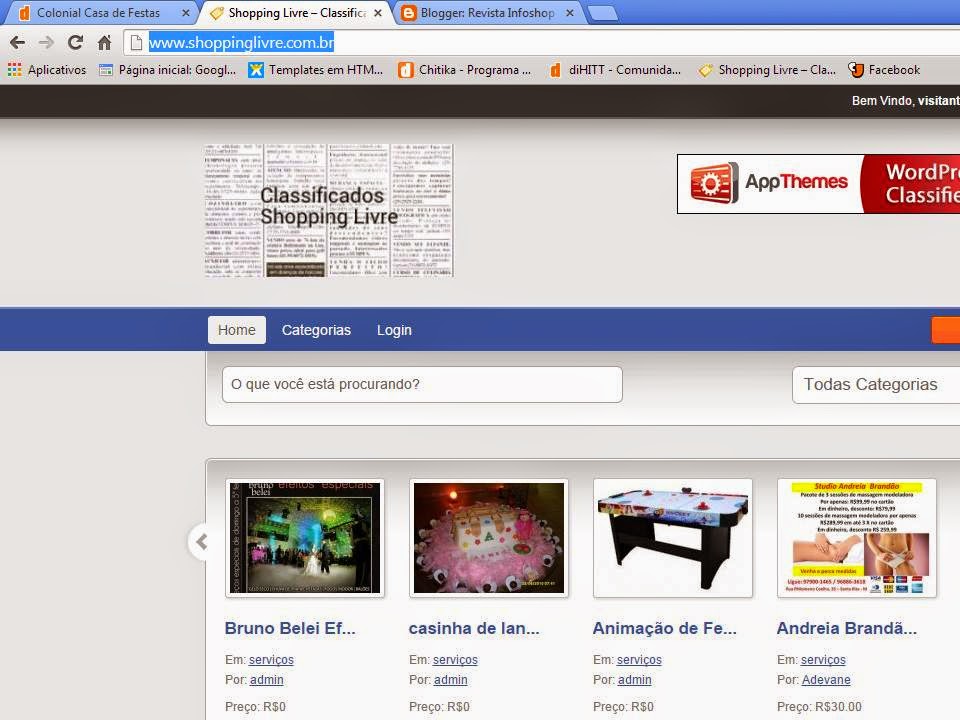Open Login in the site navigation

pos(394,330)
